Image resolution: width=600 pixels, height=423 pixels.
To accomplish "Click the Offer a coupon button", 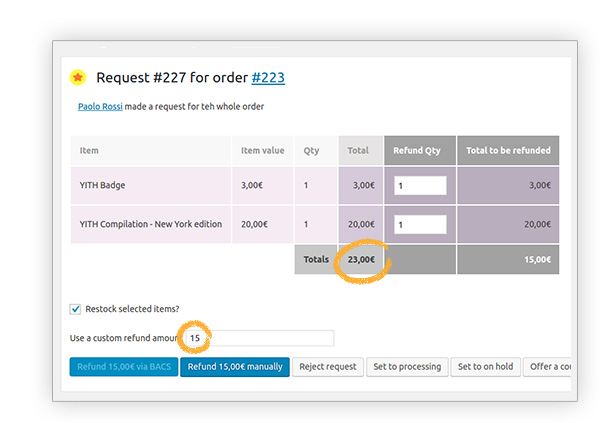I will (548, 367).
